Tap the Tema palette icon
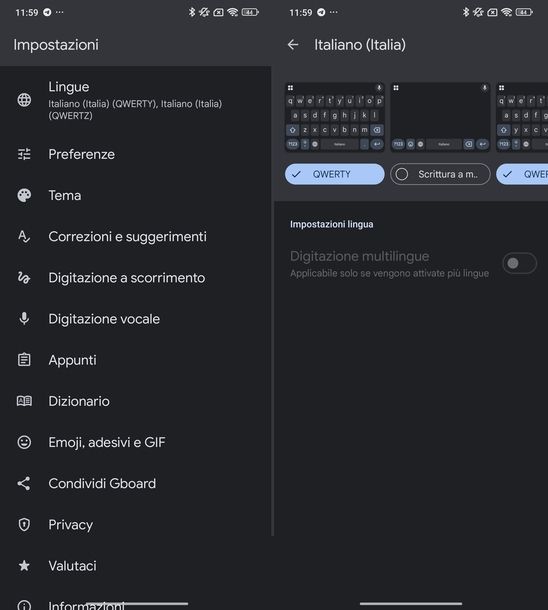This screenshot has width=548, height=610. point(24,195)
